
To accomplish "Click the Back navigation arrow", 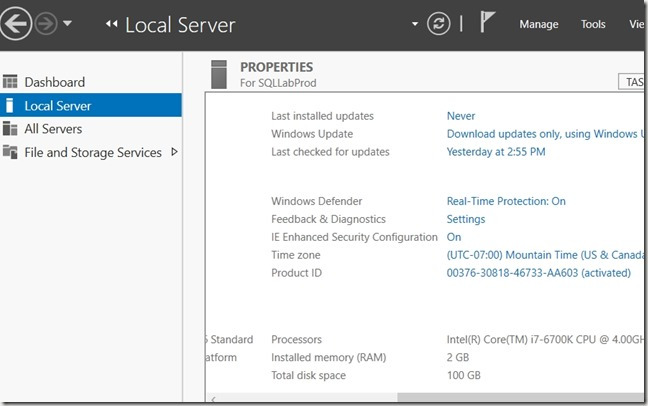I will coord(13,25).
